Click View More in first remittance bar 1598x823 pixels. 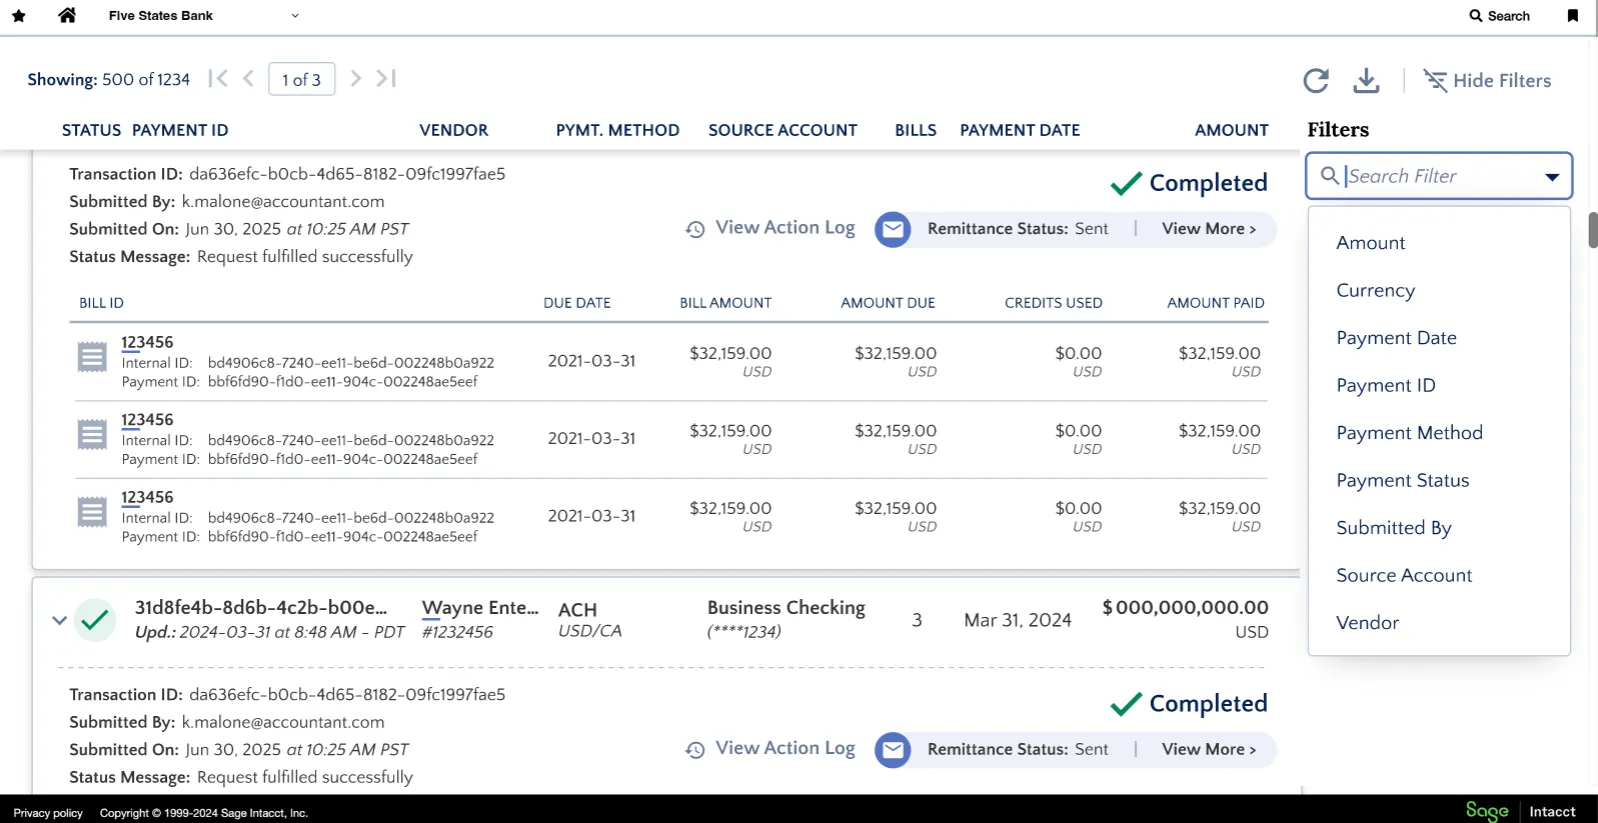[x=1208, y=229]
